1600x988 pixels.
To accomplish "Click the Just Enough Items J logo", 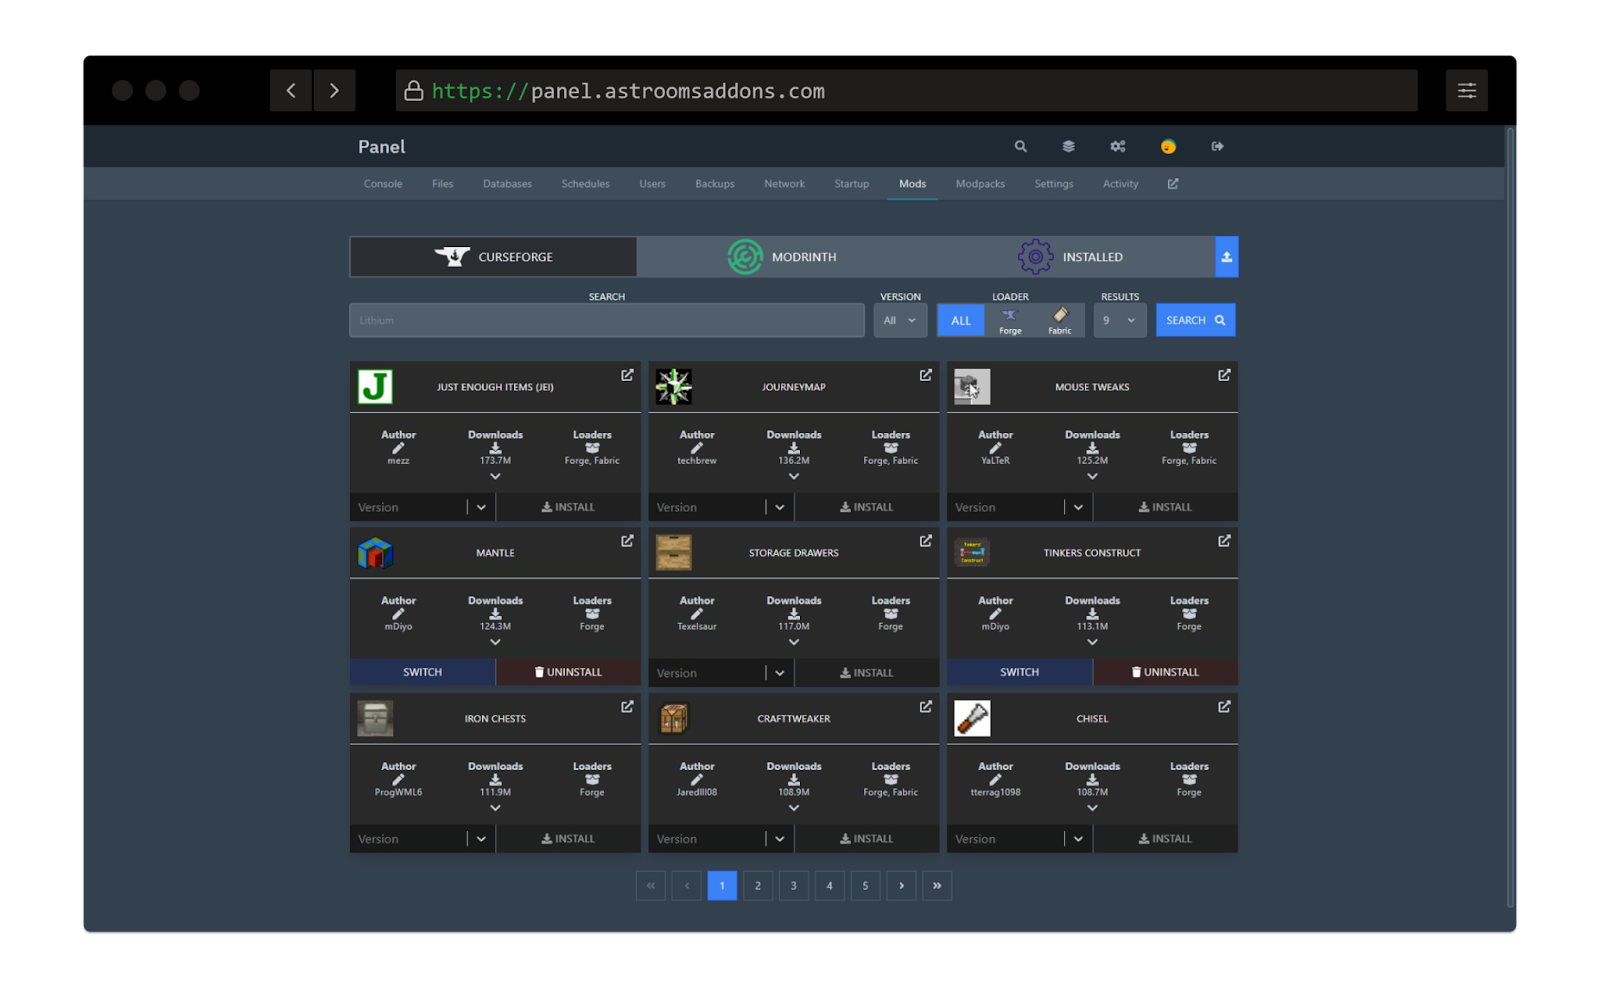I will point(375,387).
